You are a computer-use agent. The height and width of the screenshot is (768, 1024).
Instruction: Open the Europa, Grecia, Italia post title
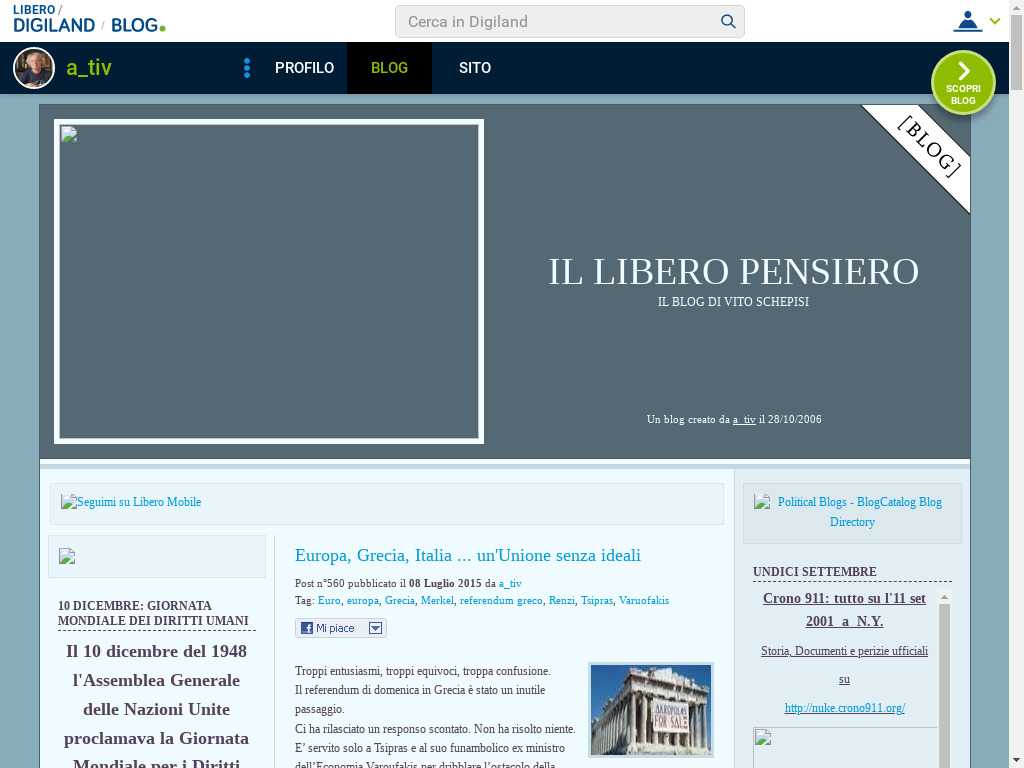click(x=467, y=555)
